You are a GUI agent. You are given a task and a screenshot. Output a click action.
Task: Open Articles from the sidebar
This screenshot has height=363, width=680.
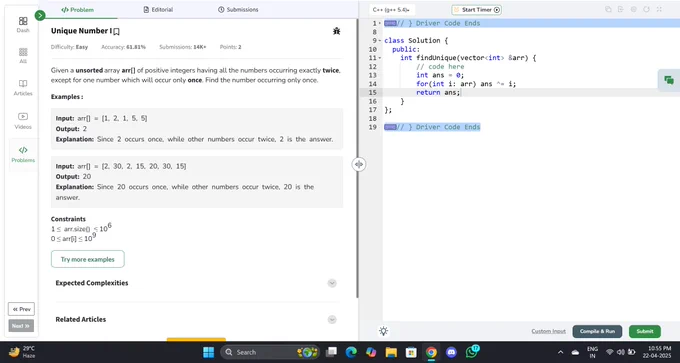tap(23, 87)
